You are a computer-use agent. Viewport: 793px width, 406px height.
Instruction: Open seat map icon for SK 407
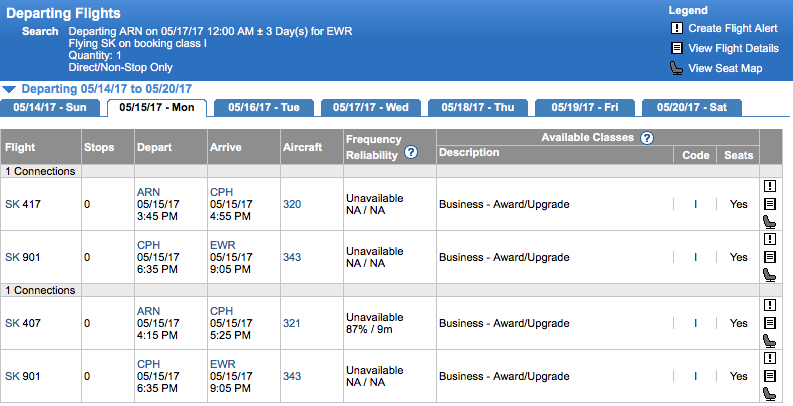coord(770,341)
